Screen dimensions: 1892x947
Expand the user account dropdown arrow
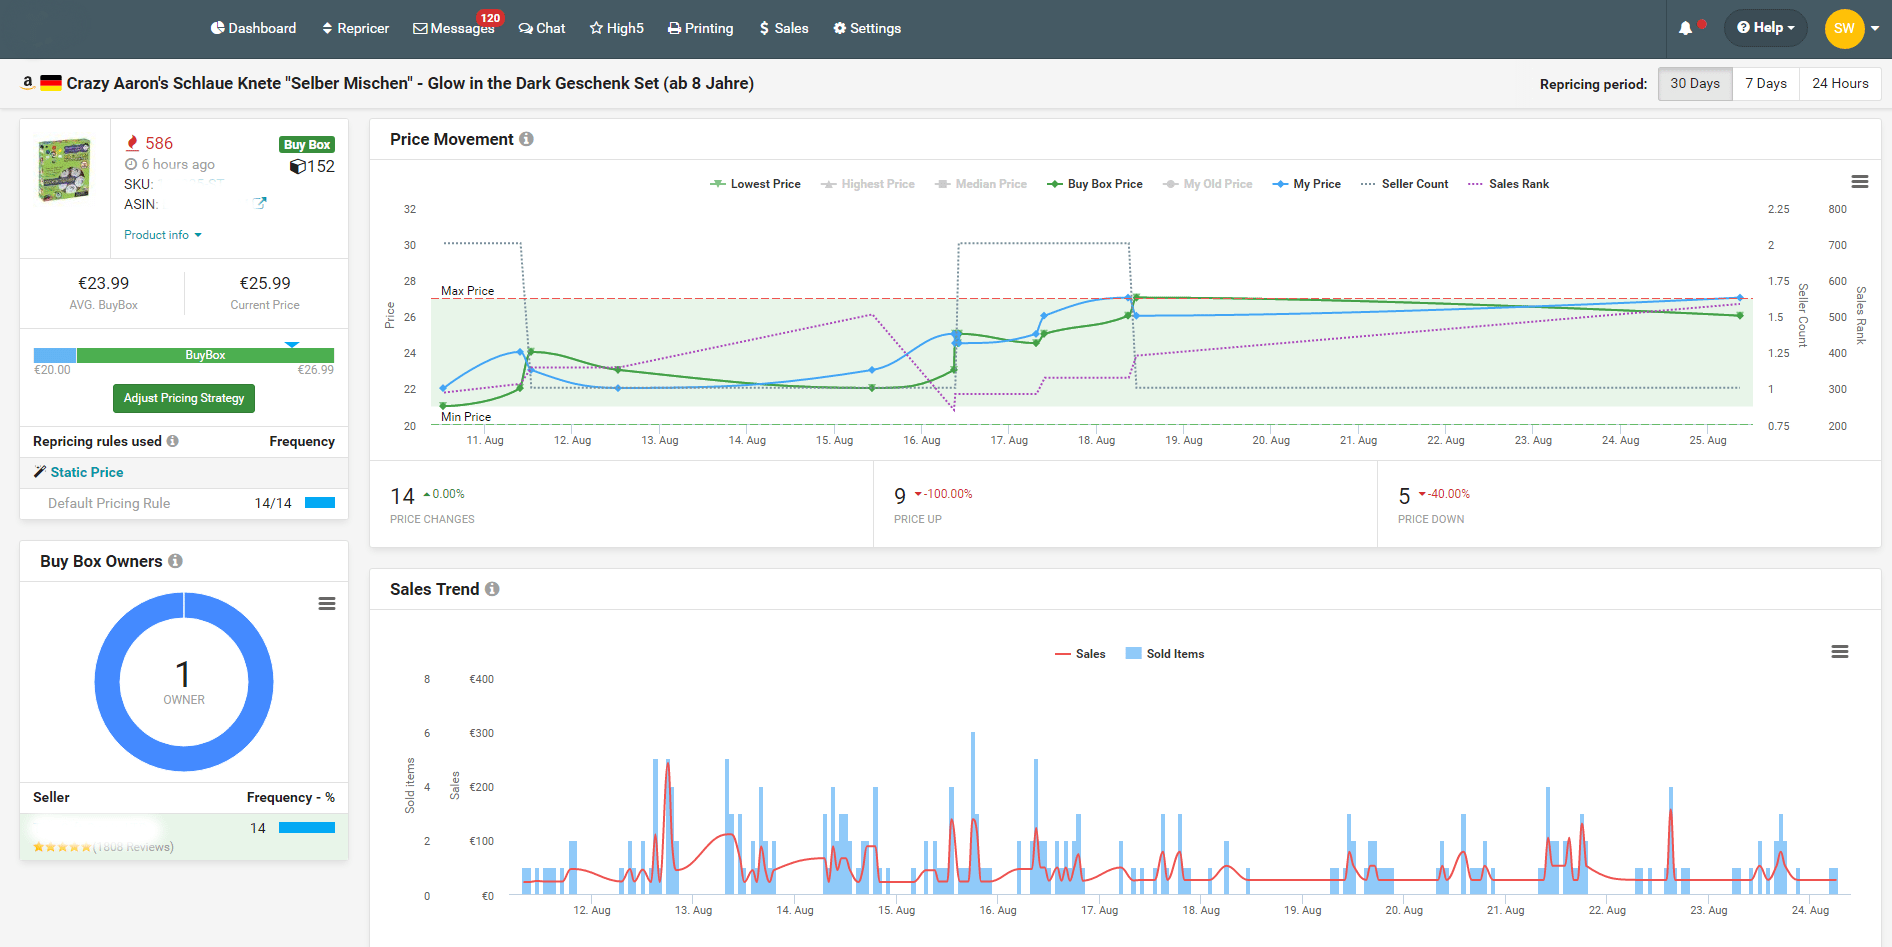[1875, 28]
